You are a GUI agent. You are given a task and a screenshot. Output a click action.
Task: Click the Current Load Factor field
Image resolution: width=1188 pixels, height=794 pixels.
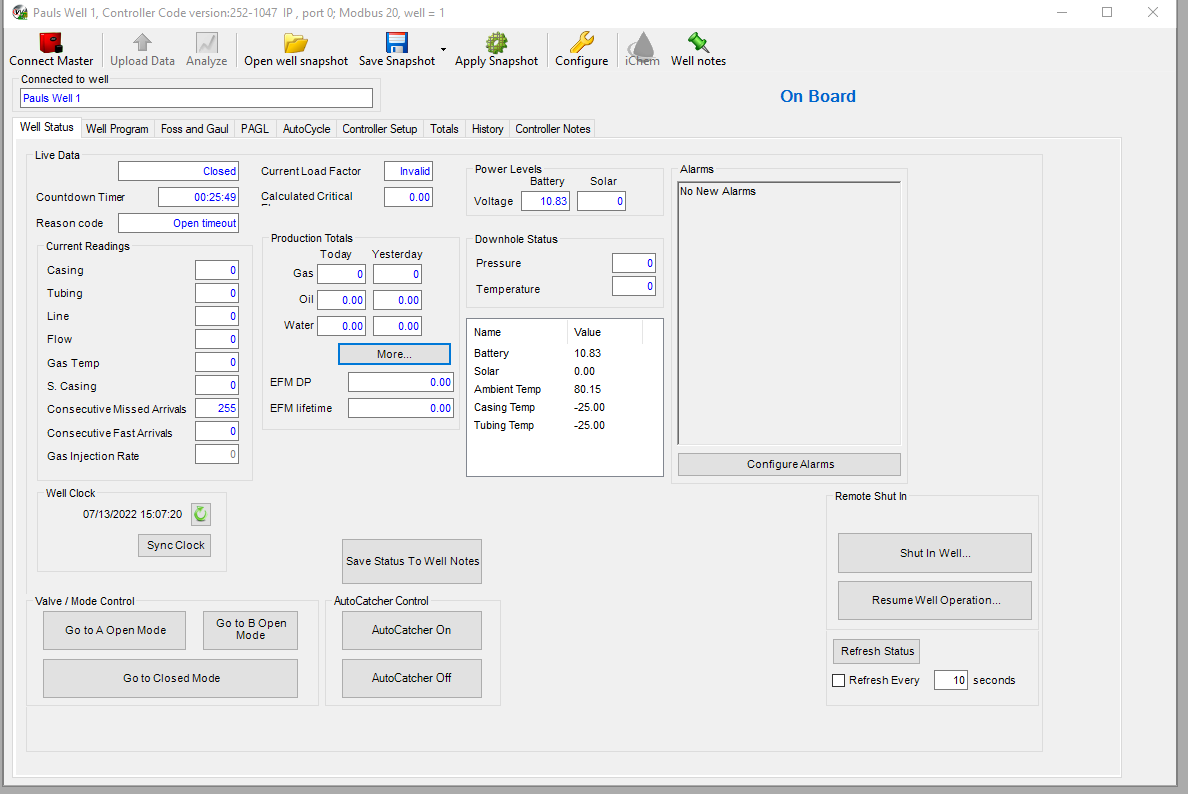tap(408, 171)
